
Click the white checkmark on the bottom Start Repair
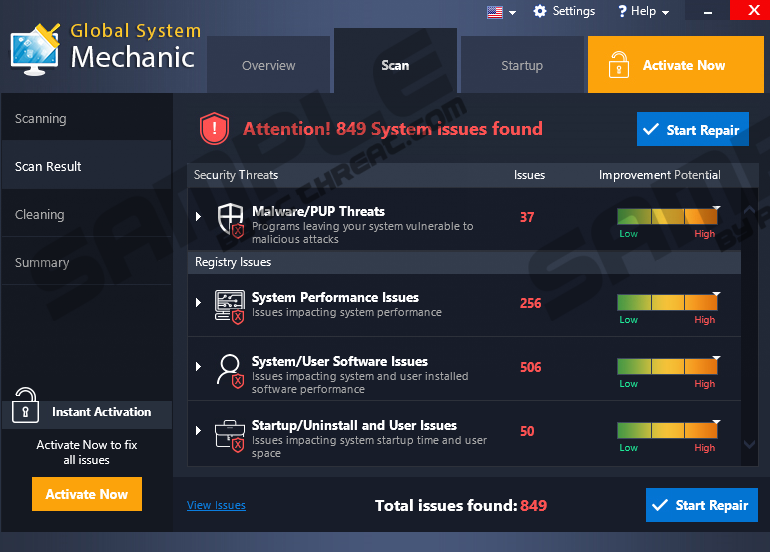pos(660,504)
